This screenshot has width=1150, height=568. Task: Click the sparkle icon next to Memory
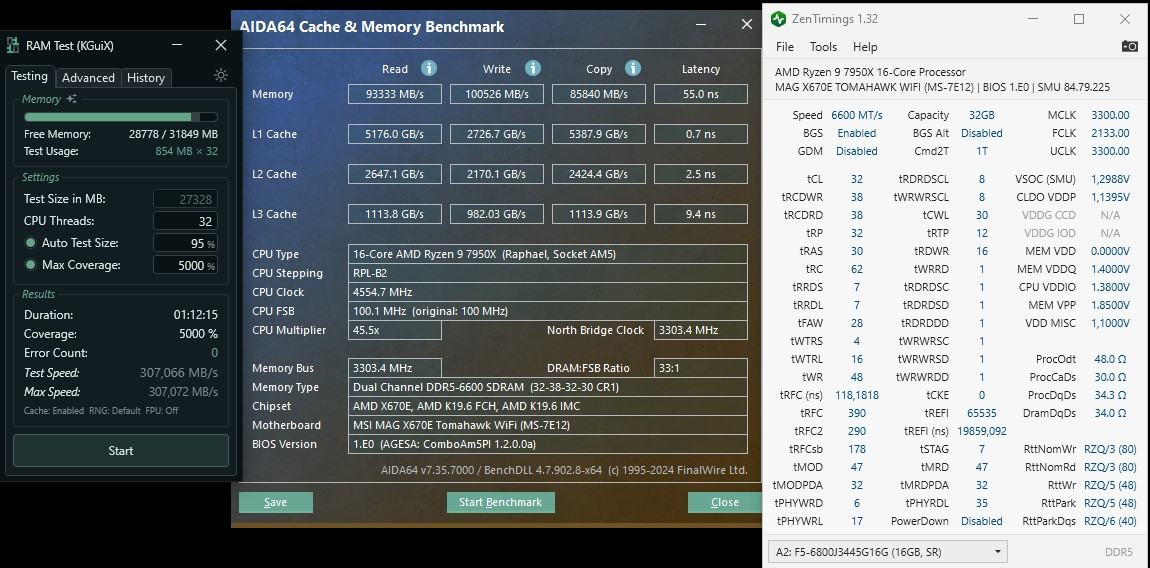(x=71, y=98)
